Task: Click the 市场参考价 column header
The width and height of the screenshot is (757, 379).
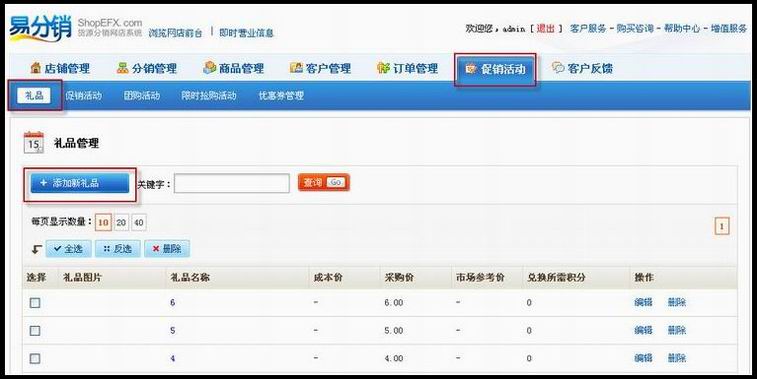Action: (x=480, y=278)
